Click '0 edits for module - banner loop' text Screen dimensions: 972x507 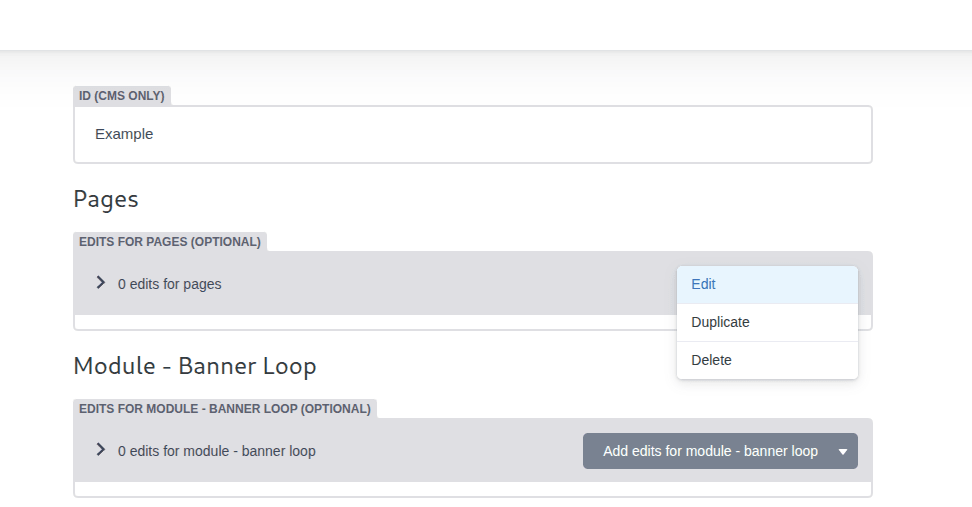click(216, 451)
